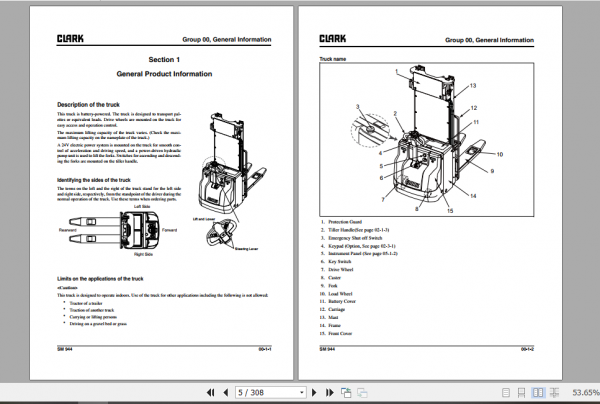This screenshot has height=404, width=600.
Task: Switch to continuous scrolling view
Action: 521,393
